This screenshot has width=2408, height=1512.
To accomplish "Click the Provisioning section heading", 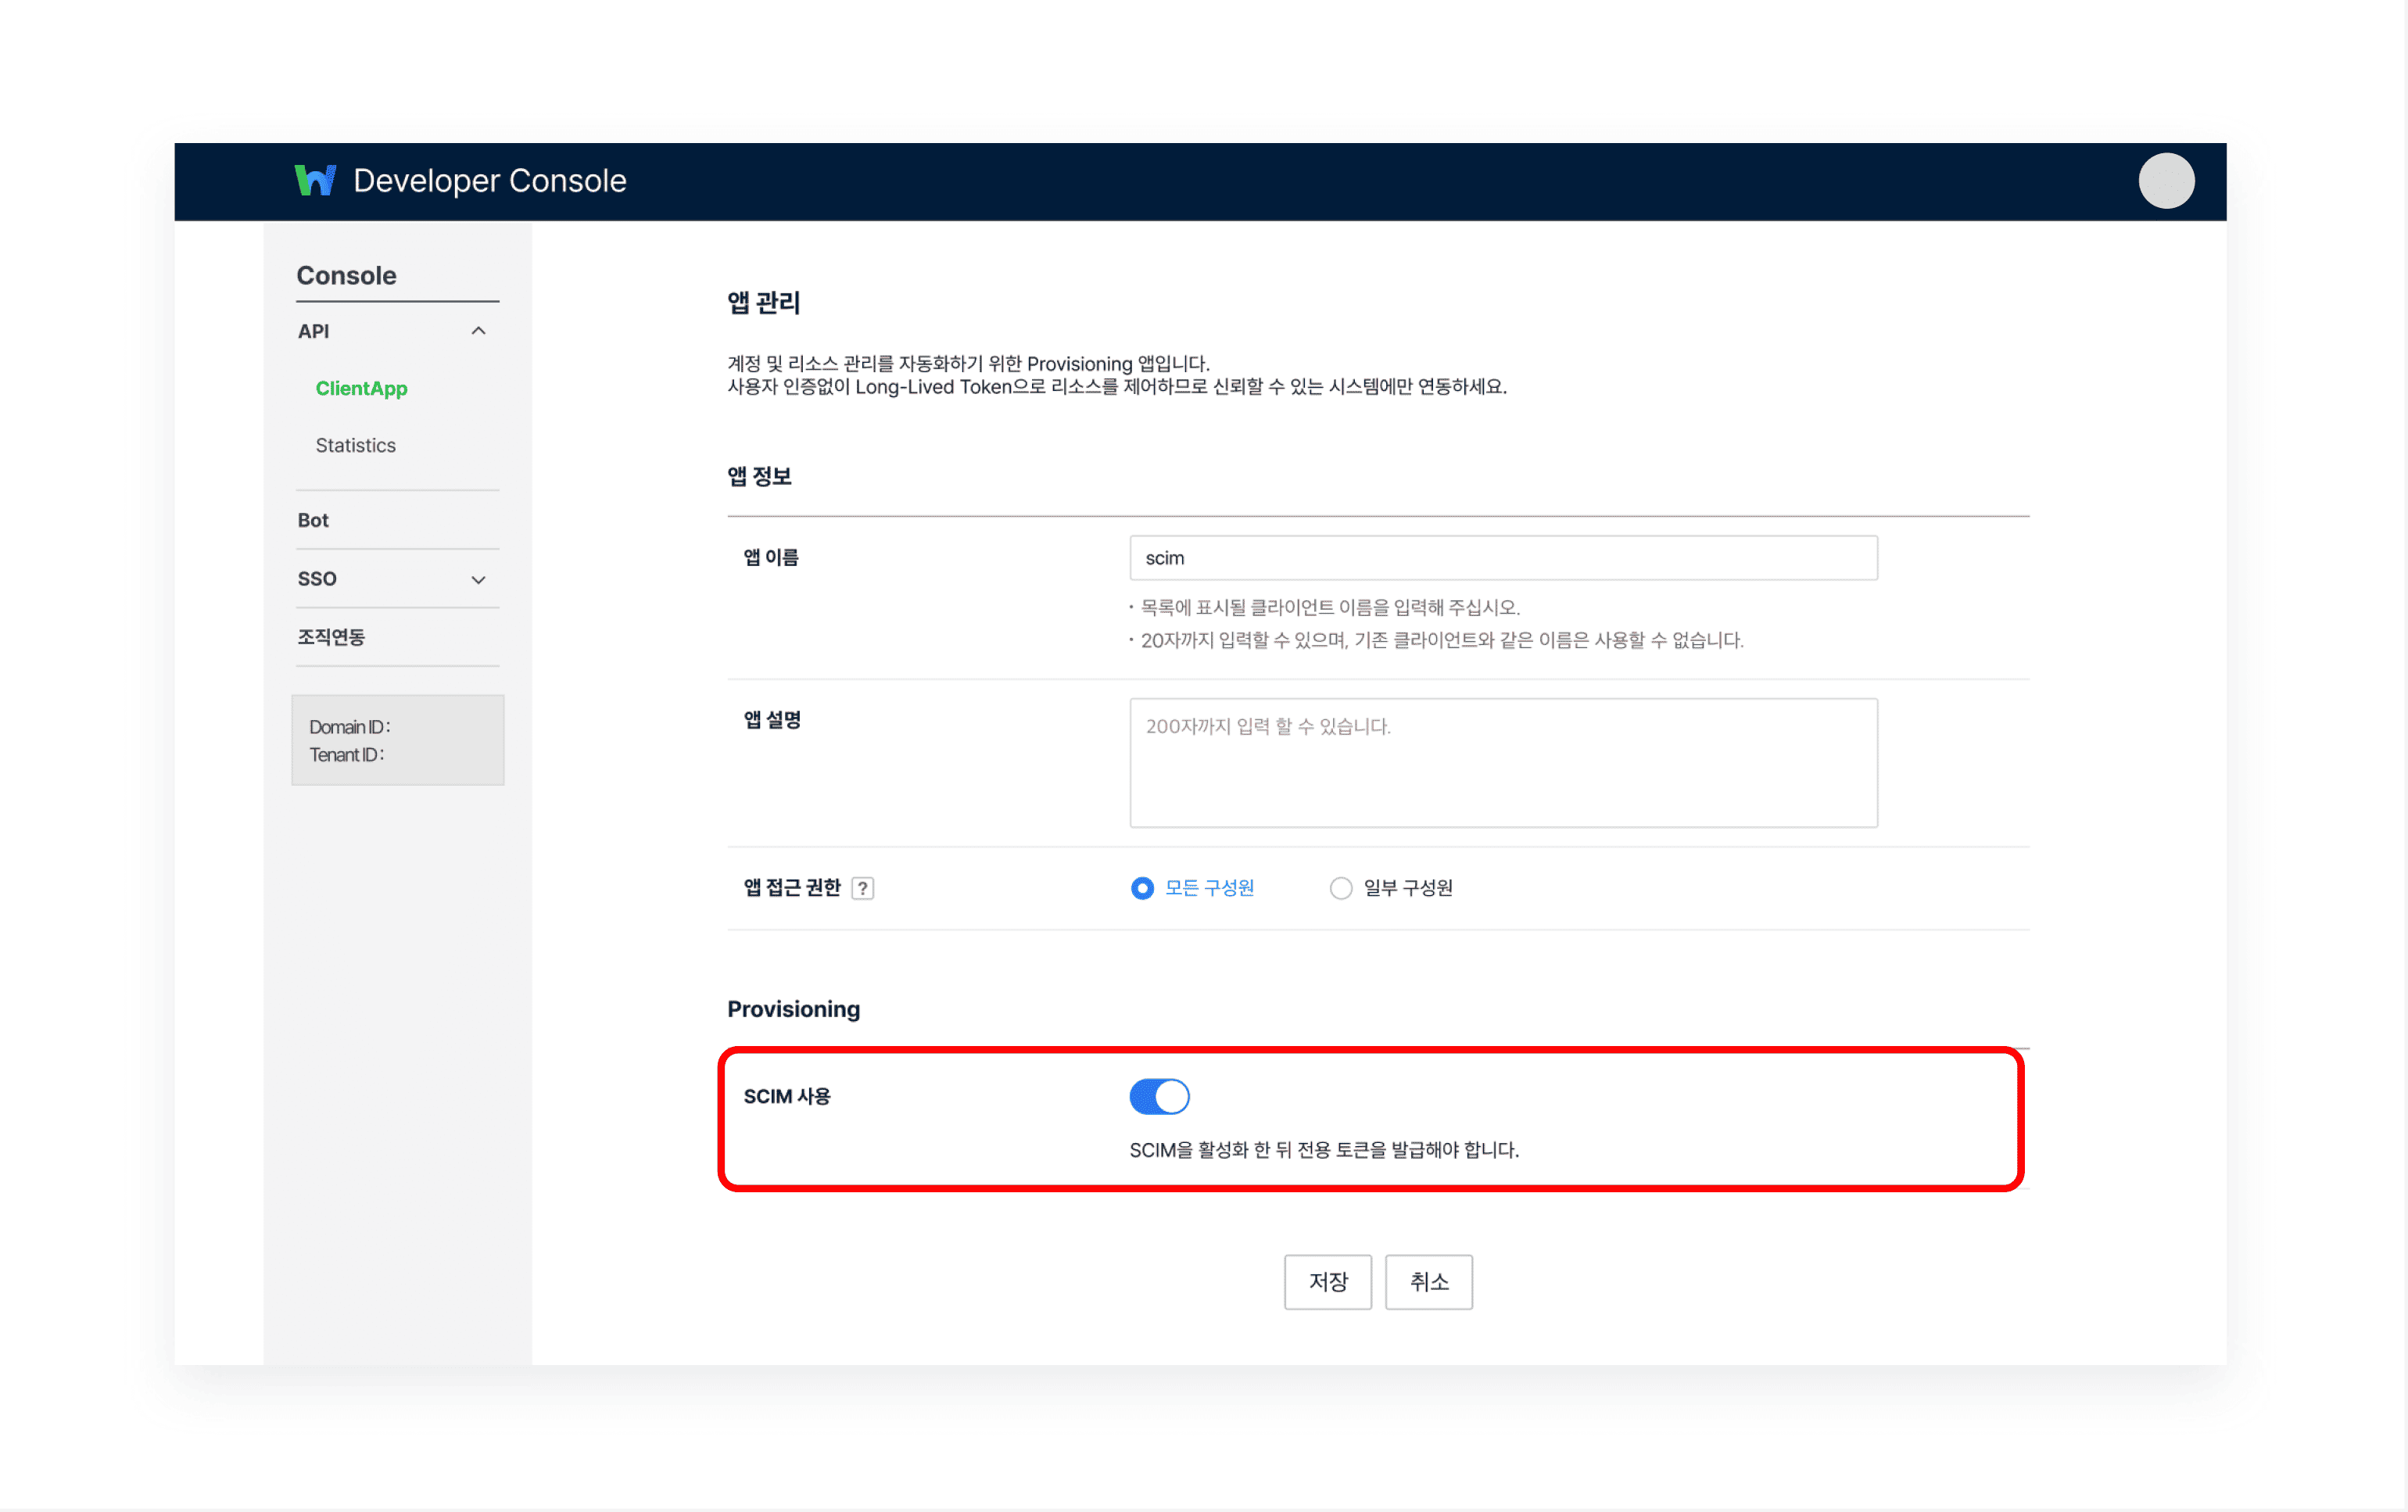I will pyautogui.click(x=794, y=1009).
